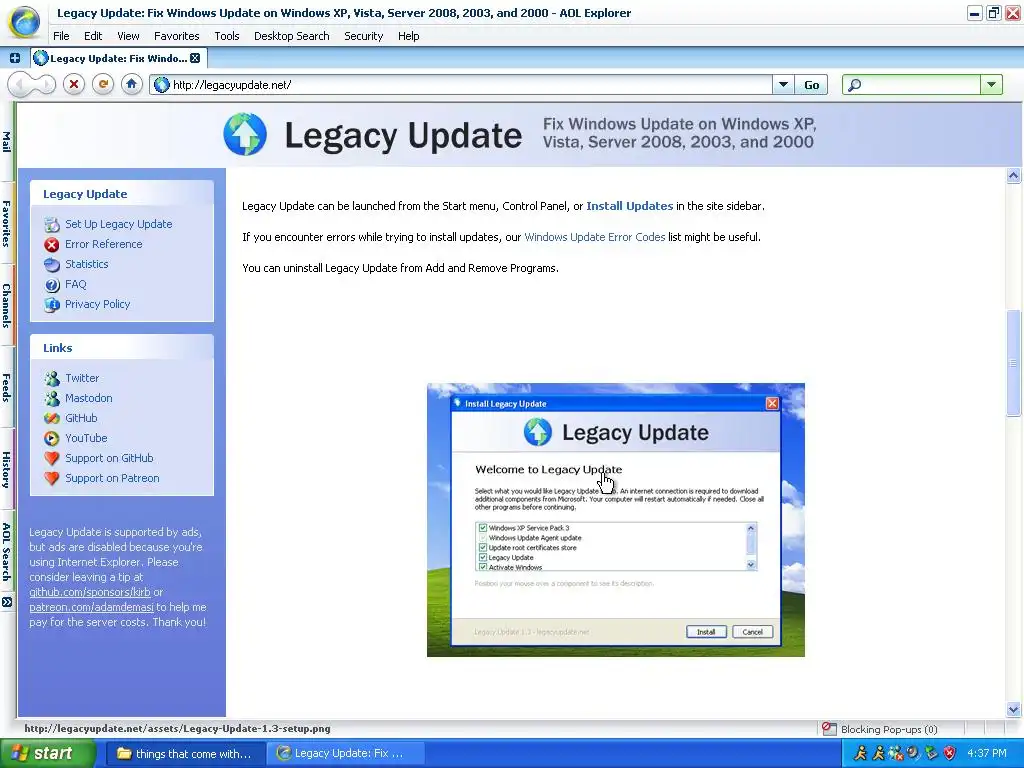The height and width of the screenshot is (768, 1024).
Task: Switch to things that come with taskbar folder
Action: pos(185,754)
